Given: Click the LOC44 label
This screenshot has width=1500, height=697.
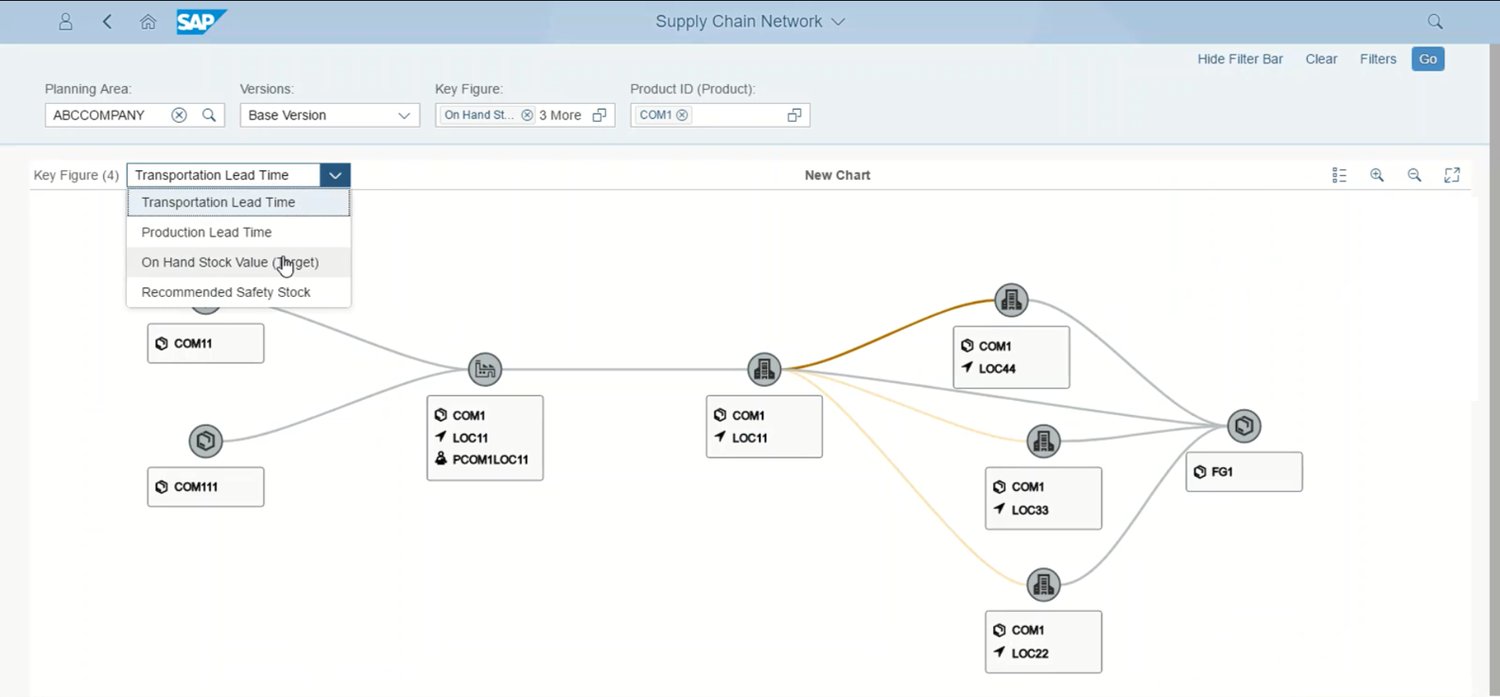Looking at the screenshot, I should pos(998,368).
